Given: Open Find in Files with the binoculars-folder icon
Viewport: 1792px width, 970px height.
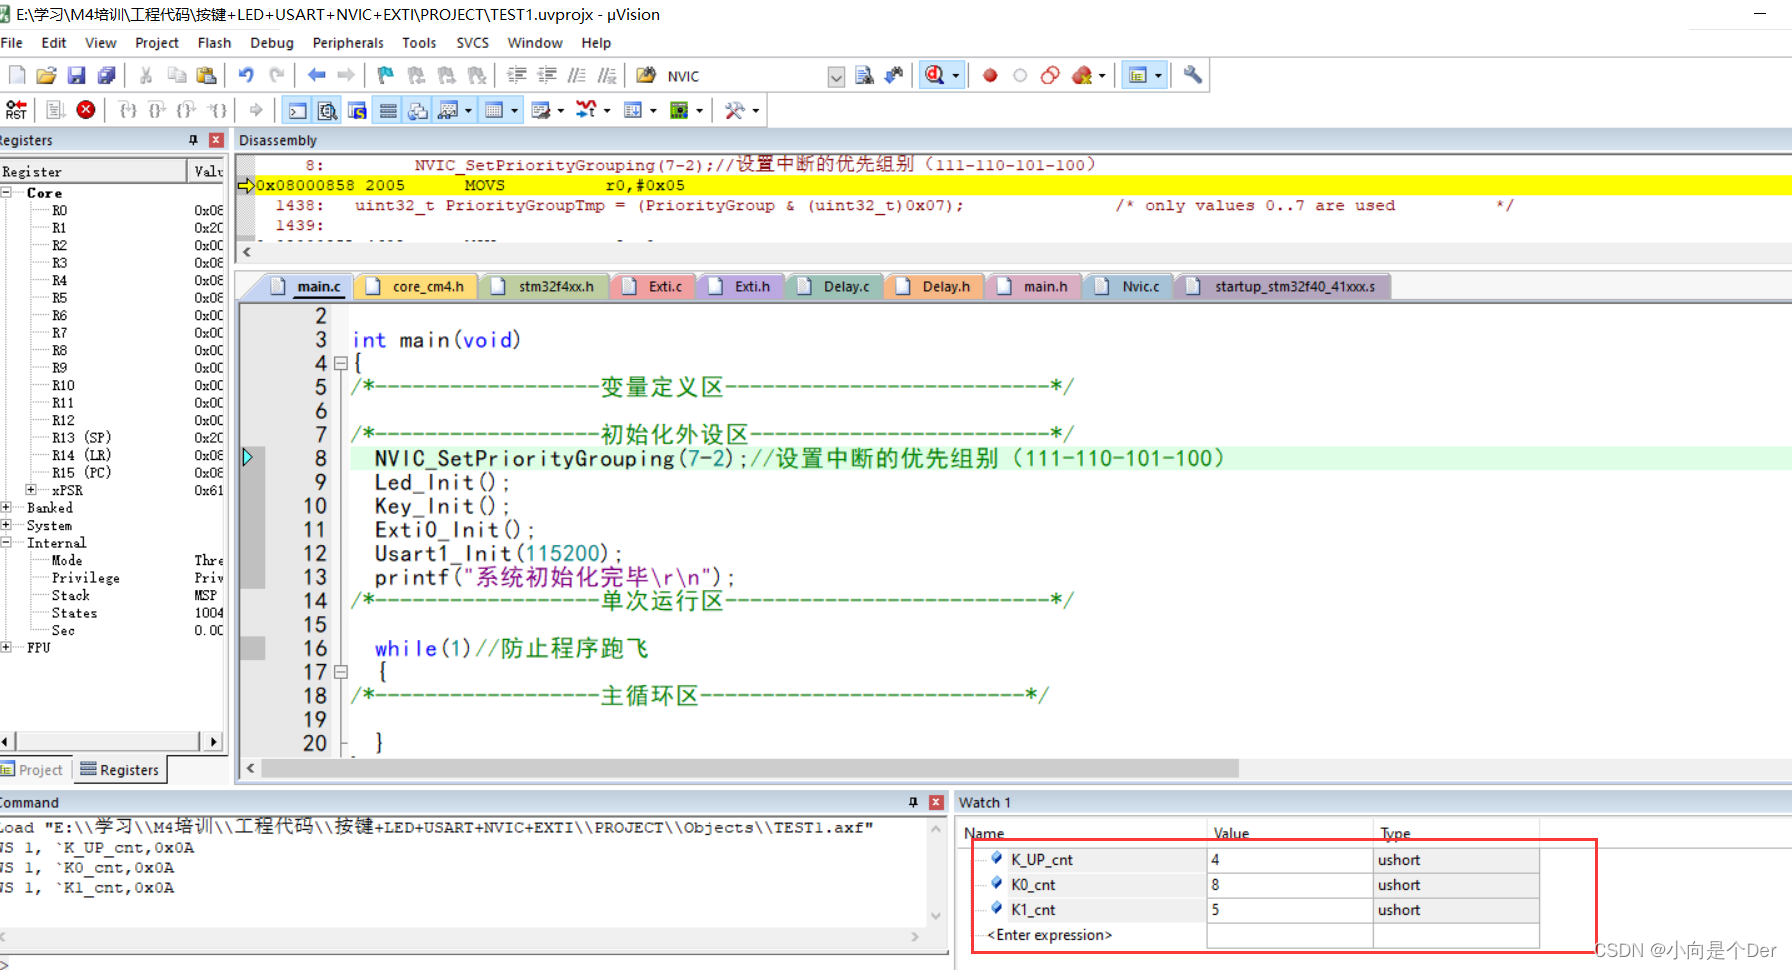Looking at the screenshot, I should (x=646, y=75).
